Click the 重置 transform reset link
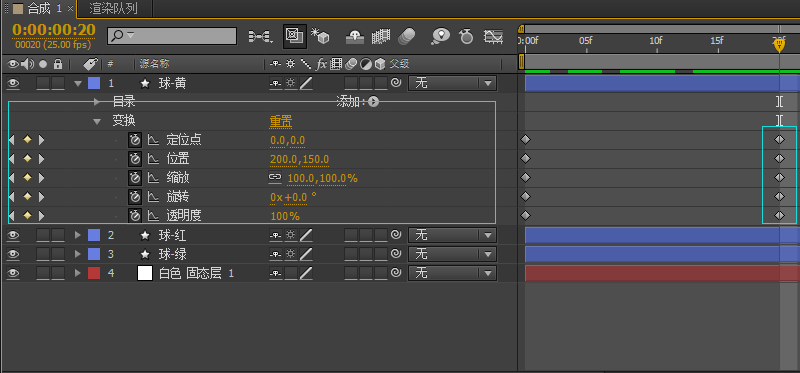The image size is (800, 373). click(281, 121)
